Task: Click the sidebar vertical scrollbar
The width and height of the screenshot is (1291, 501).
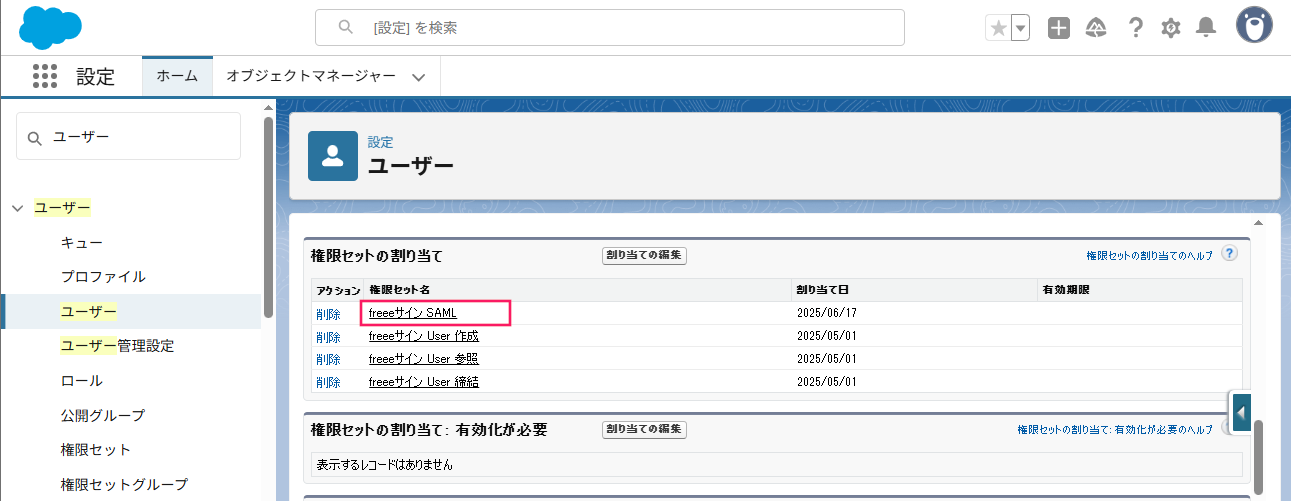Action: pyautogui.click(x=268, y=218)
